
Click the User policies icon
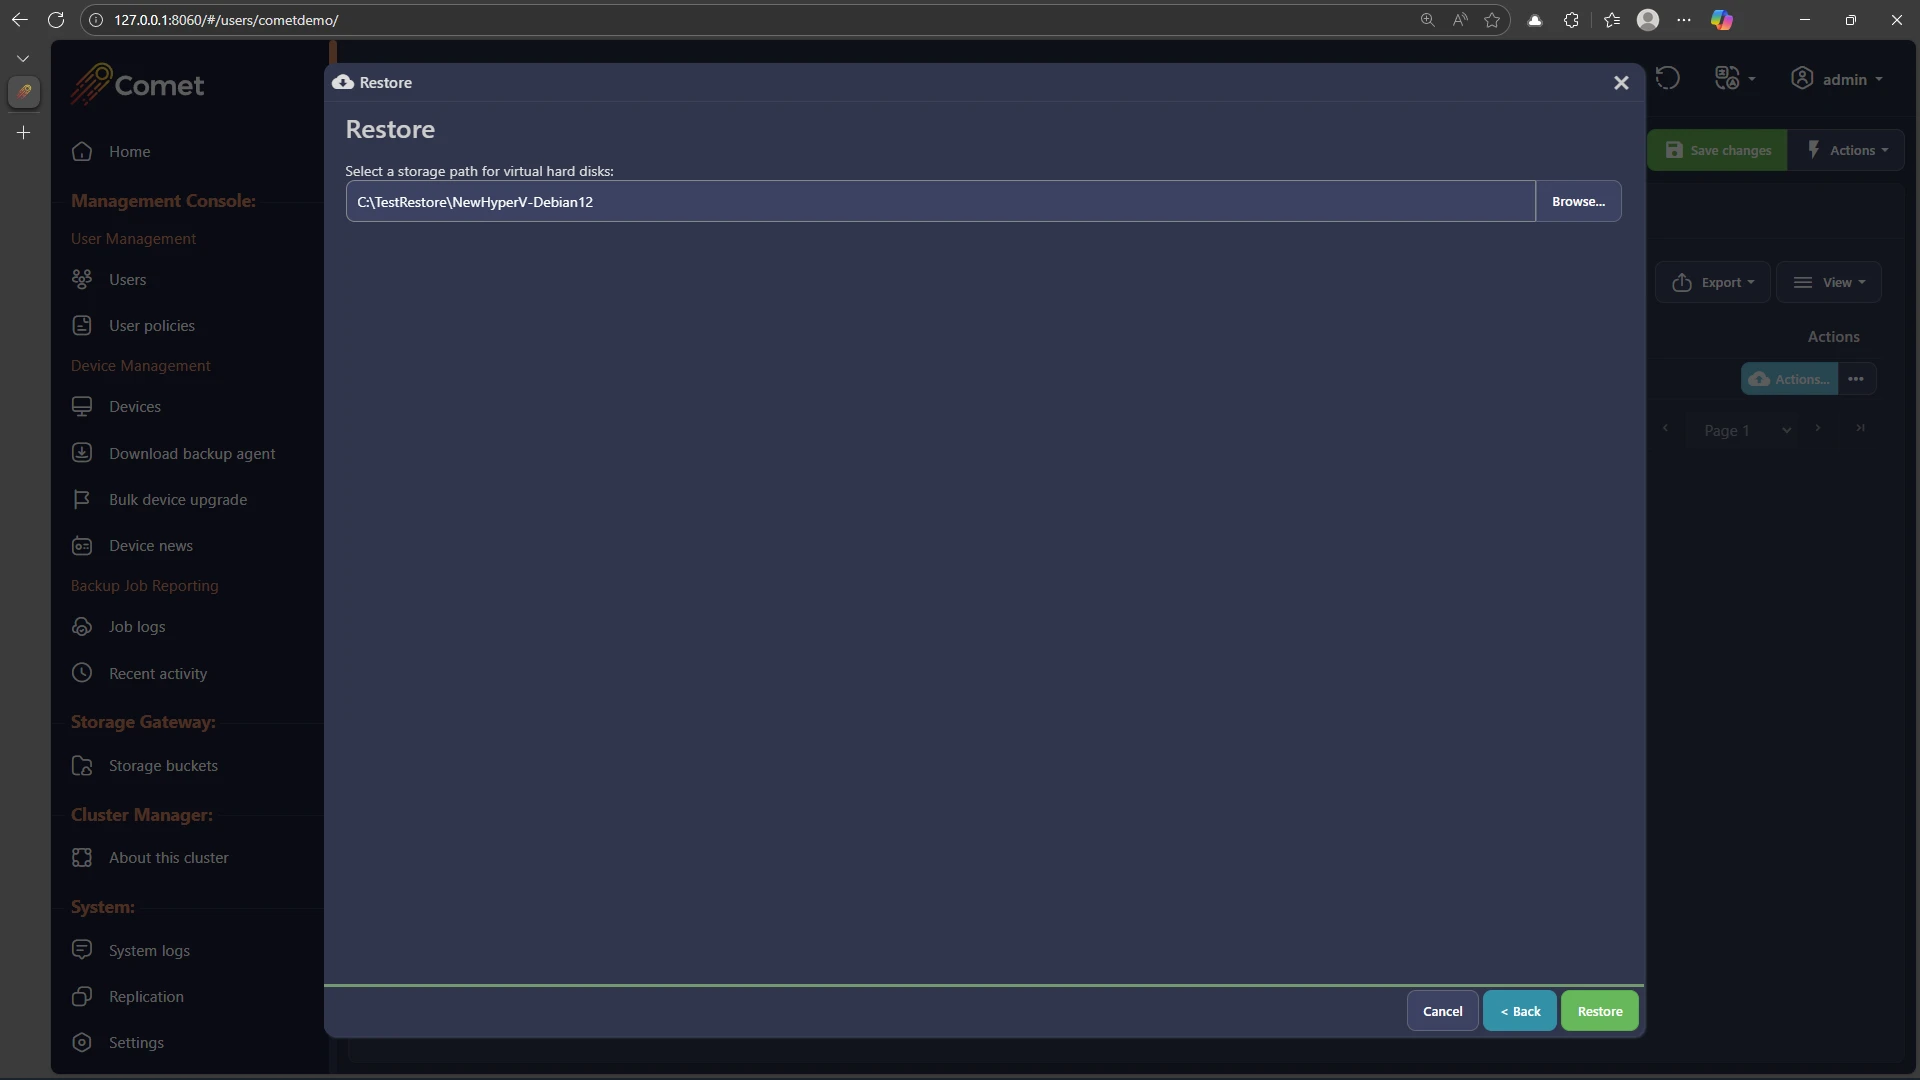[x=82, y=325]
